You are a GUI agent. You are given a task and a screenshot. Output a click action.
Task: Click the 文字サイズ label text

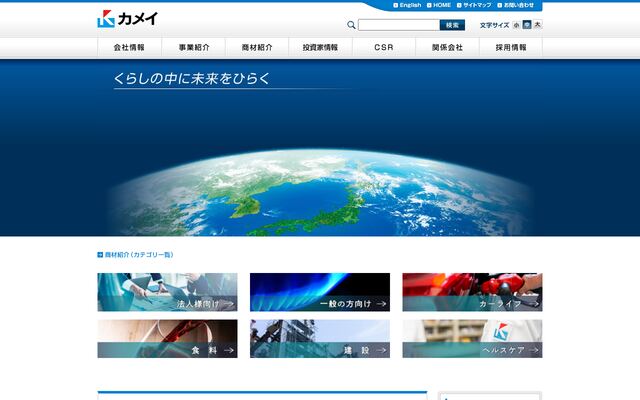(x=494, y=25)
